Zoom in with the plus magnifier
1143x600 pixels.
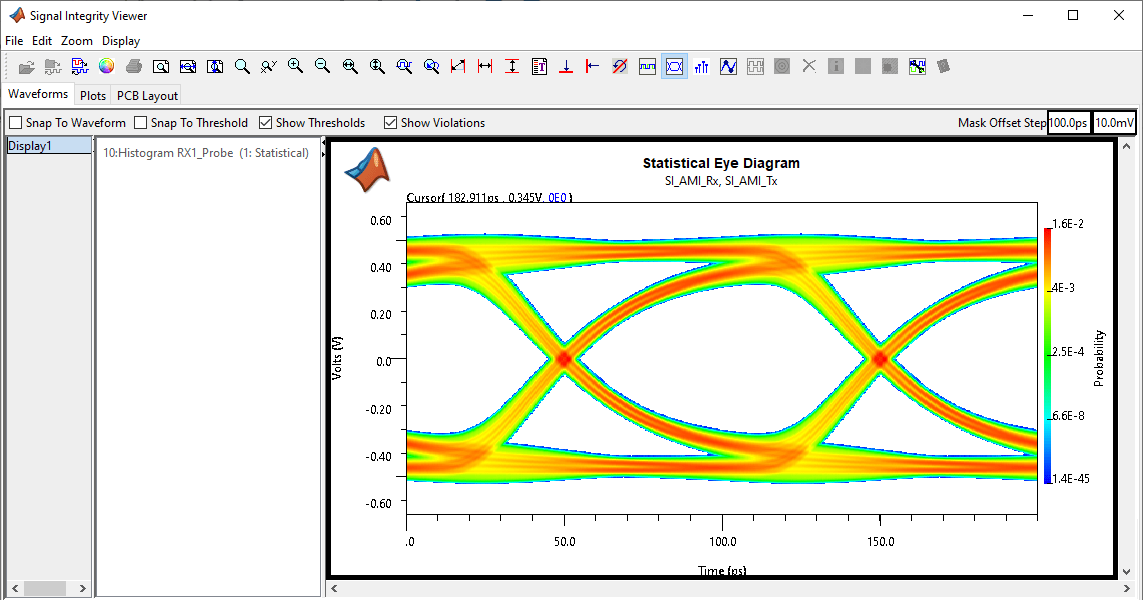point(295,66)
